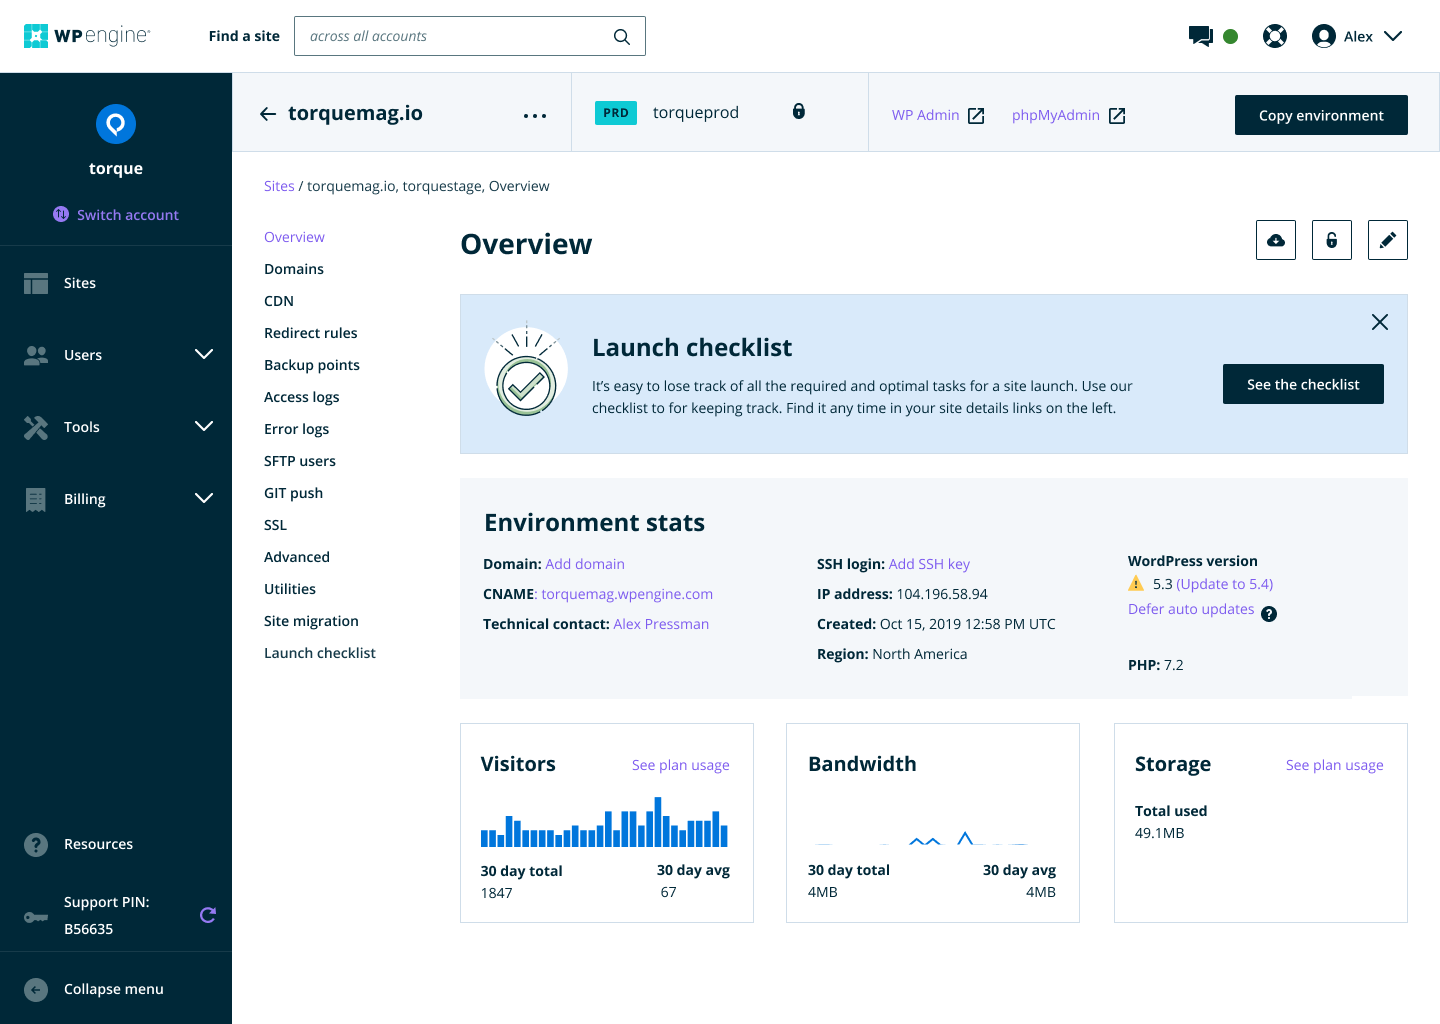1440x1024 pixels.
Task: Click the Users sidebar icon
Action: click(x=36, y=355)
